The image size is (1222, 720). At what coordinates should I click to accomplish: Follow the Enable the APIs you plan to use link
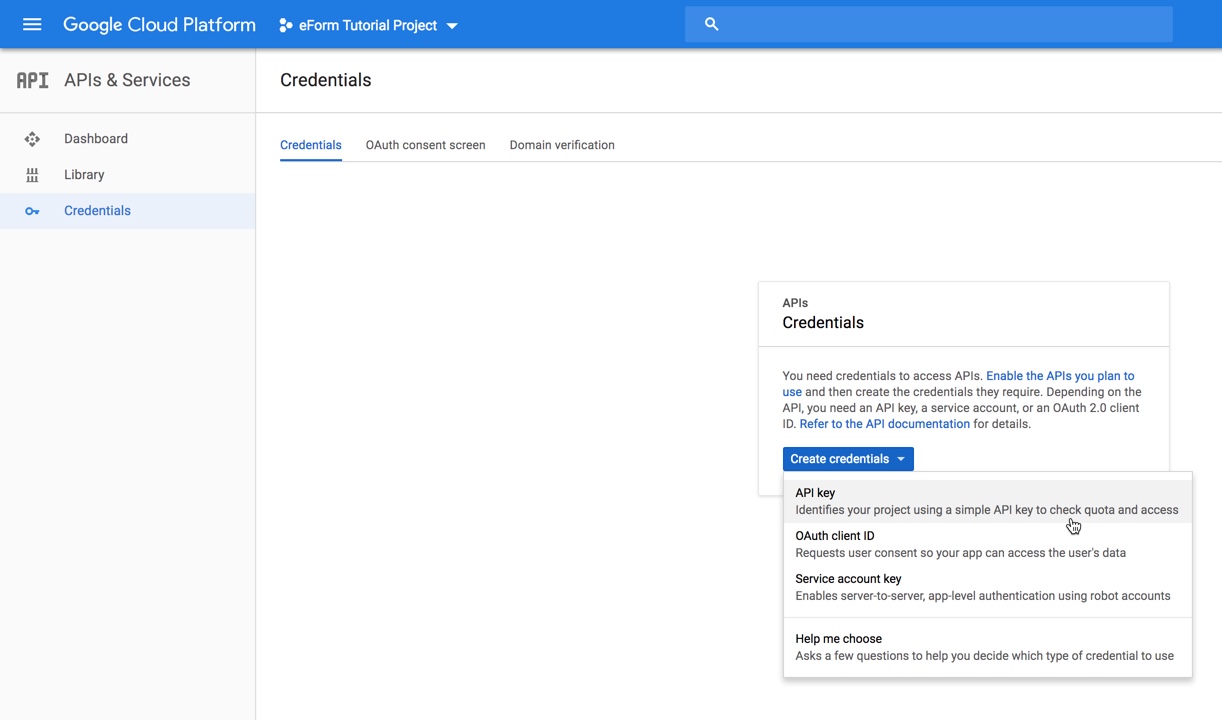click(x=1060, y=376)
